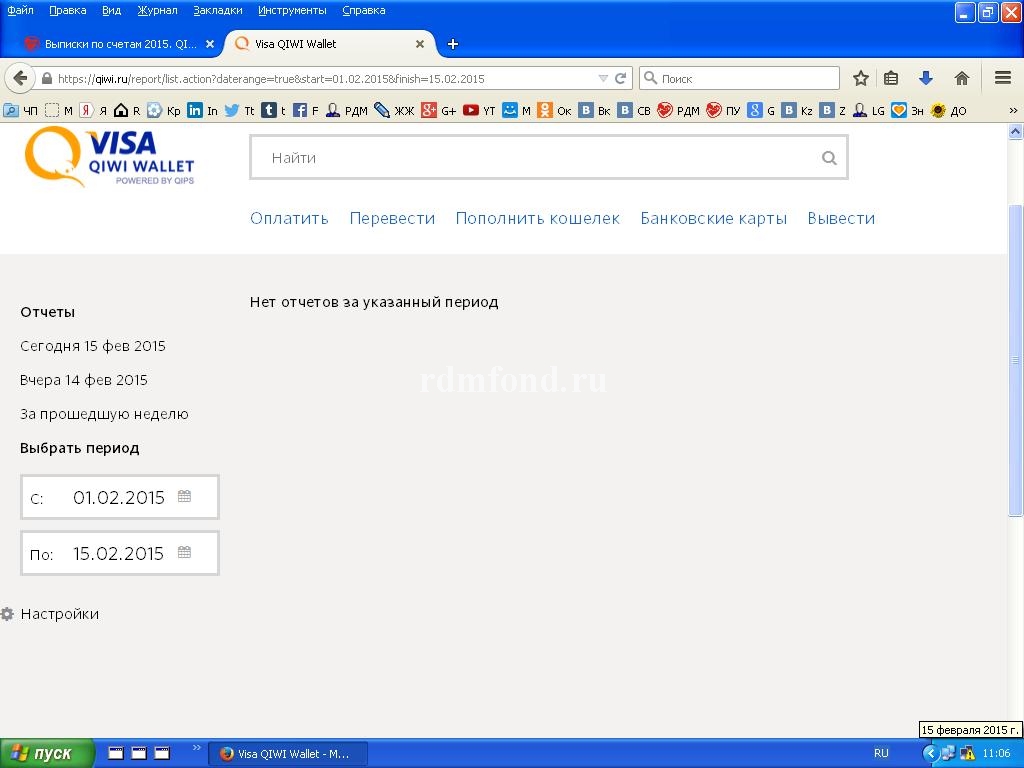Screen dimensions: 1024x768
Task: Open a new tab with the plus button
Action: (x=453, y=44)
